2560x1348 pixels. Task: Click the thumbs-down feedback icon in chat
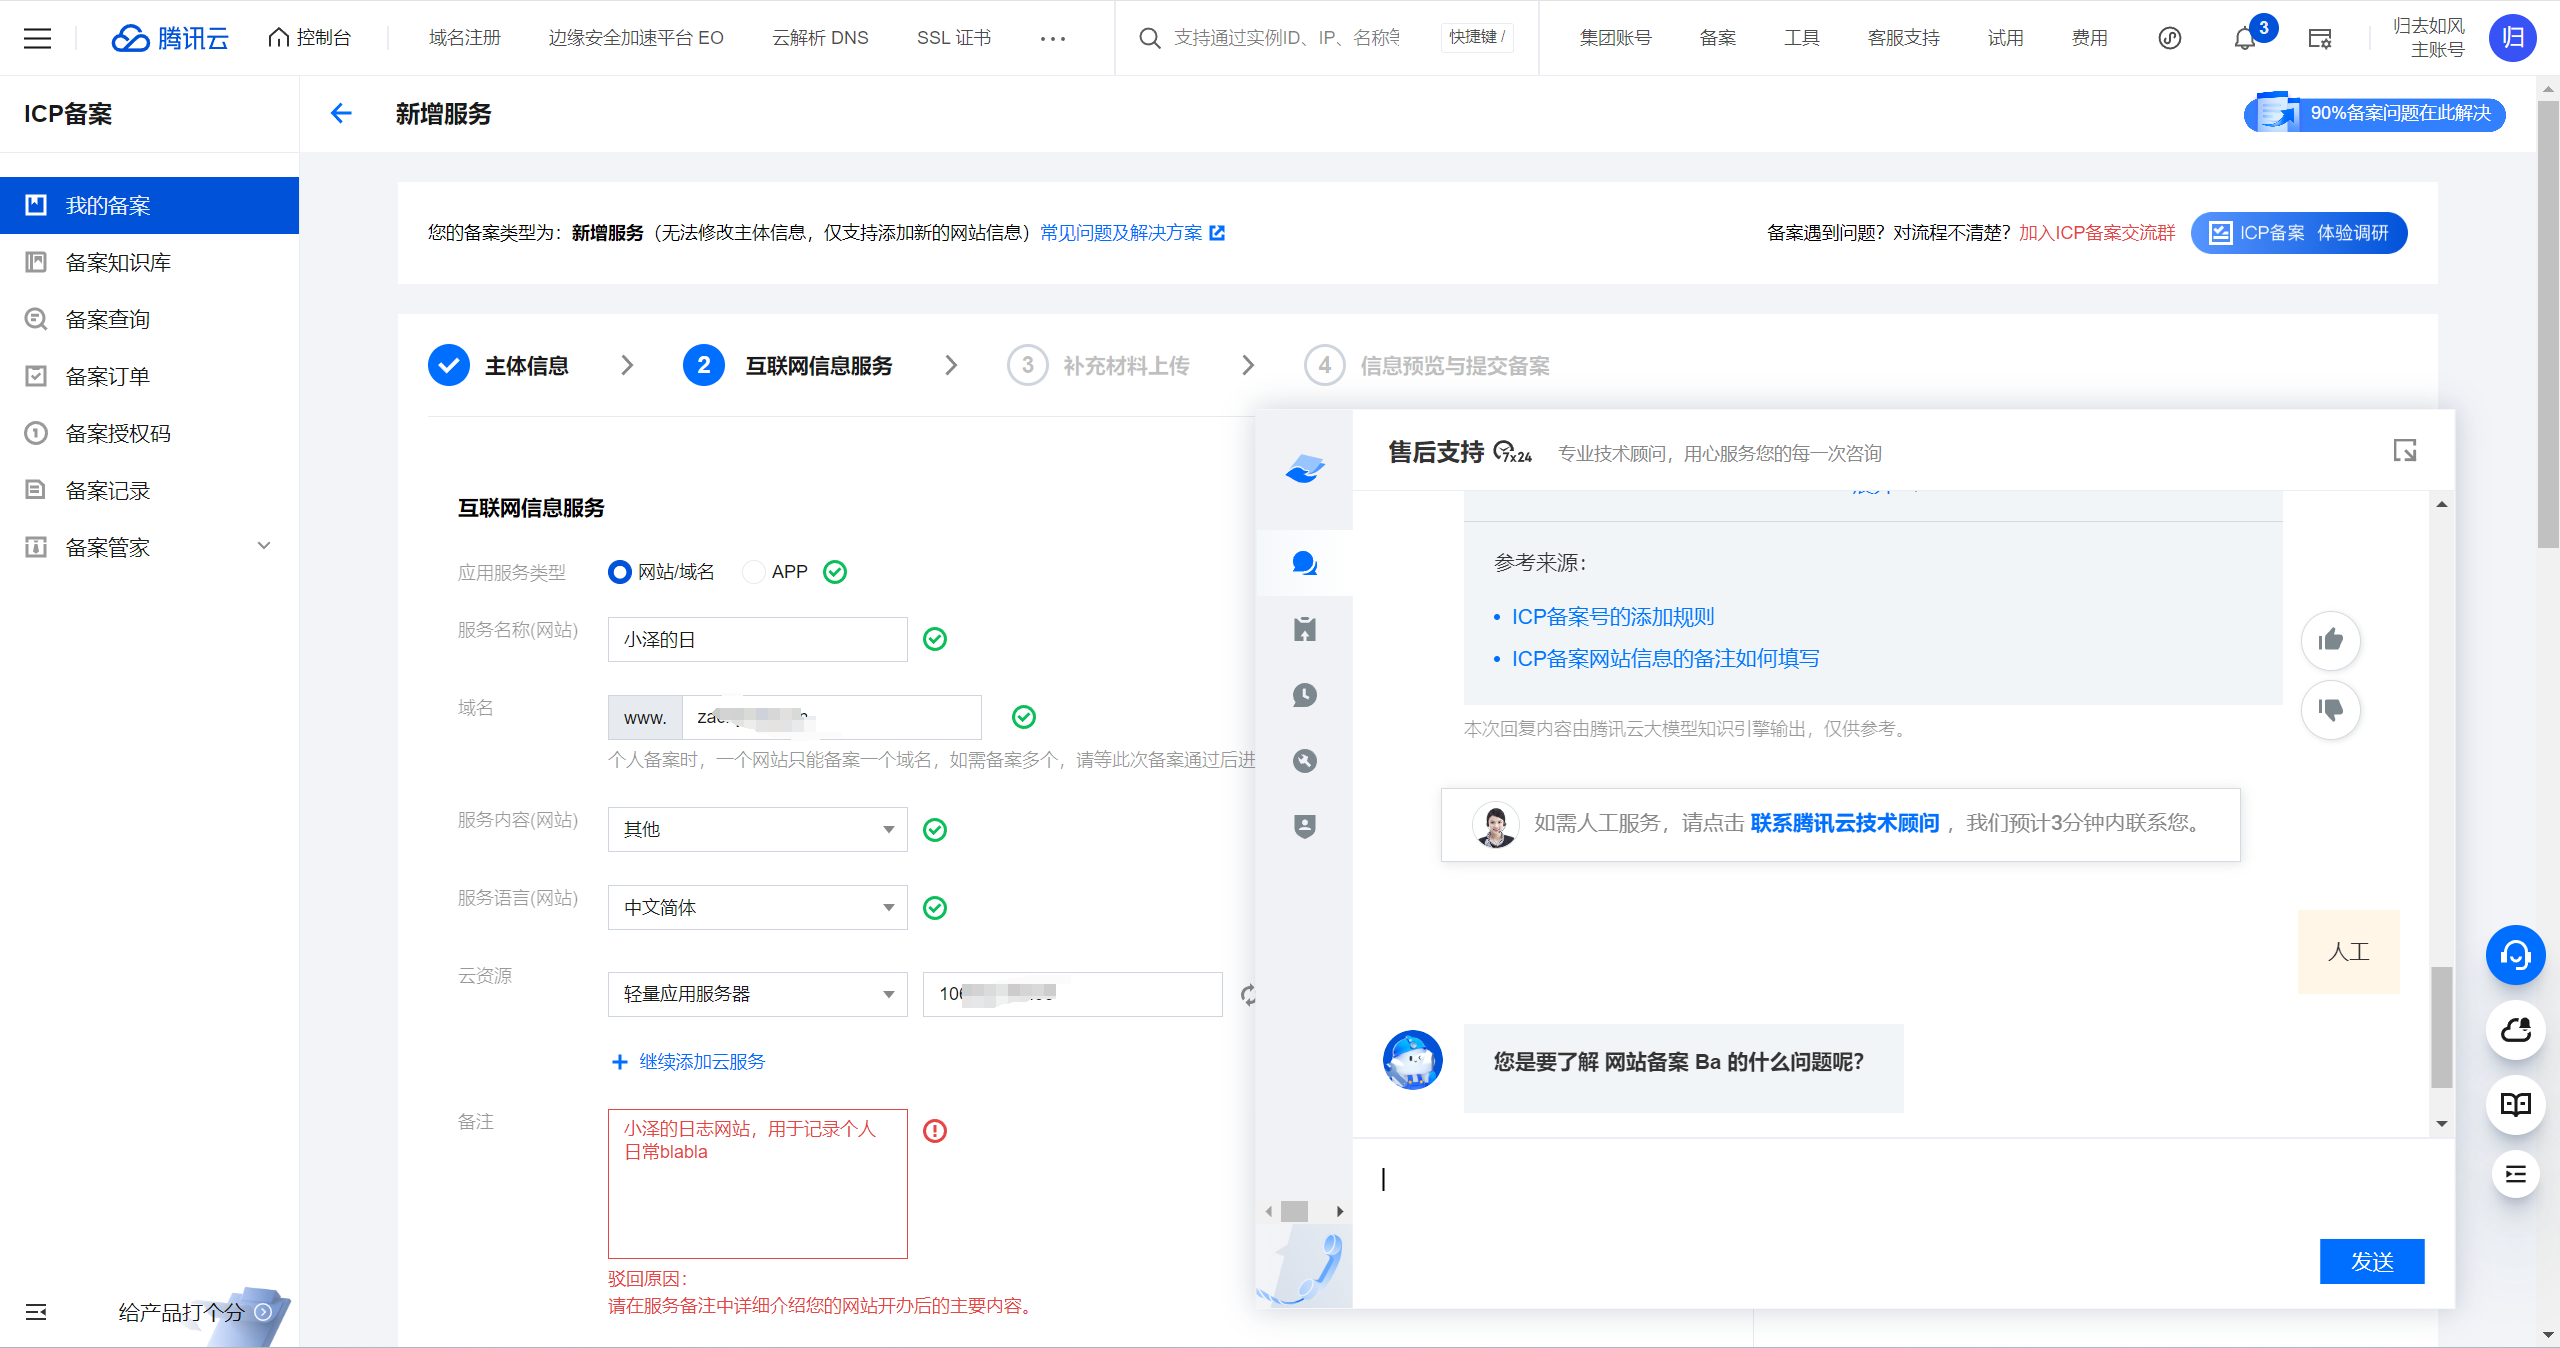tap(2330, 710)
